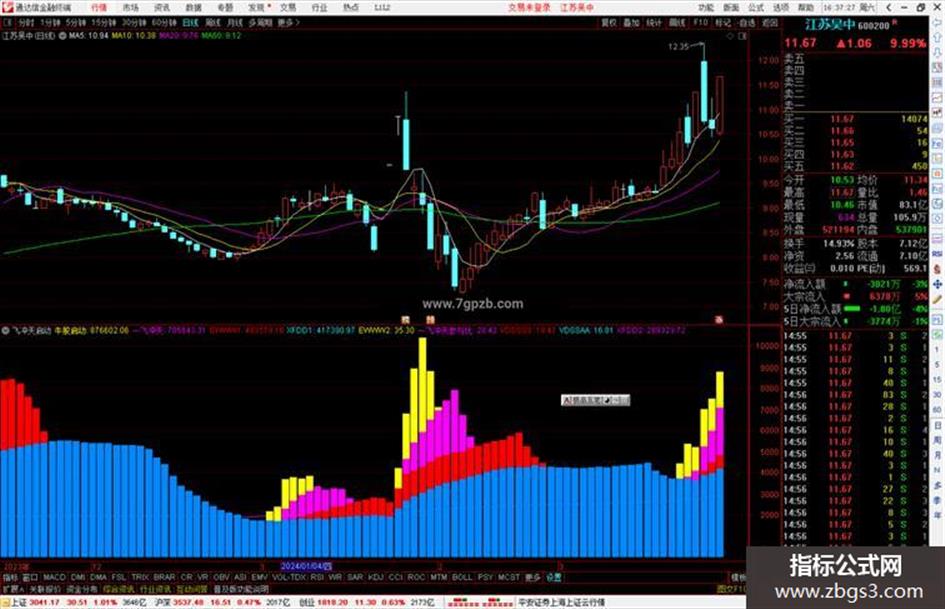The width and height of the screenshot is (945, 609).
Task: Click 交易未登录 login status
Action: tap(529, 7)
